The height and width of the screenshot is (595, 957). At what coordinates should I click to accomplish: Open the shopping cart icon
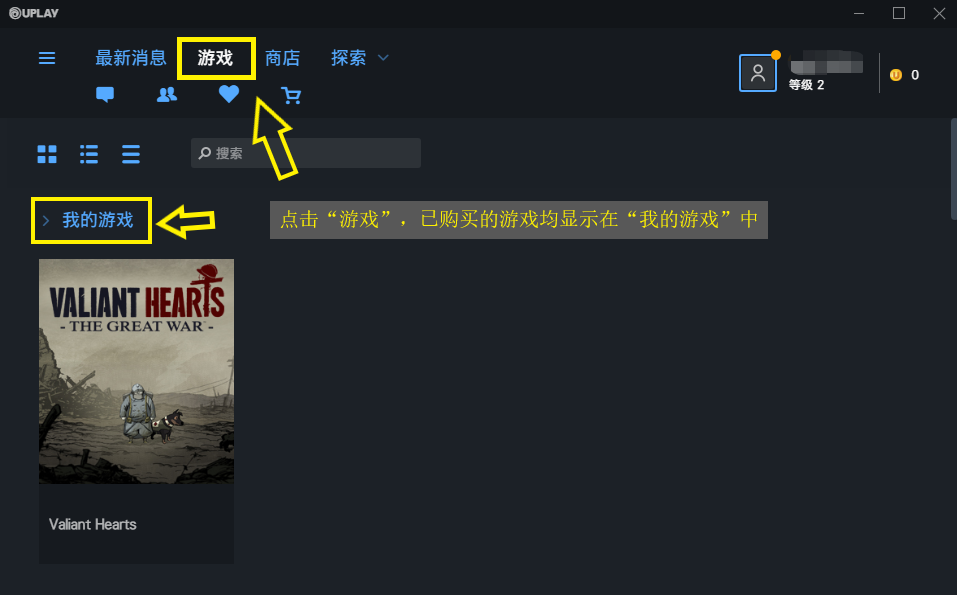click(x=291, y=95)
